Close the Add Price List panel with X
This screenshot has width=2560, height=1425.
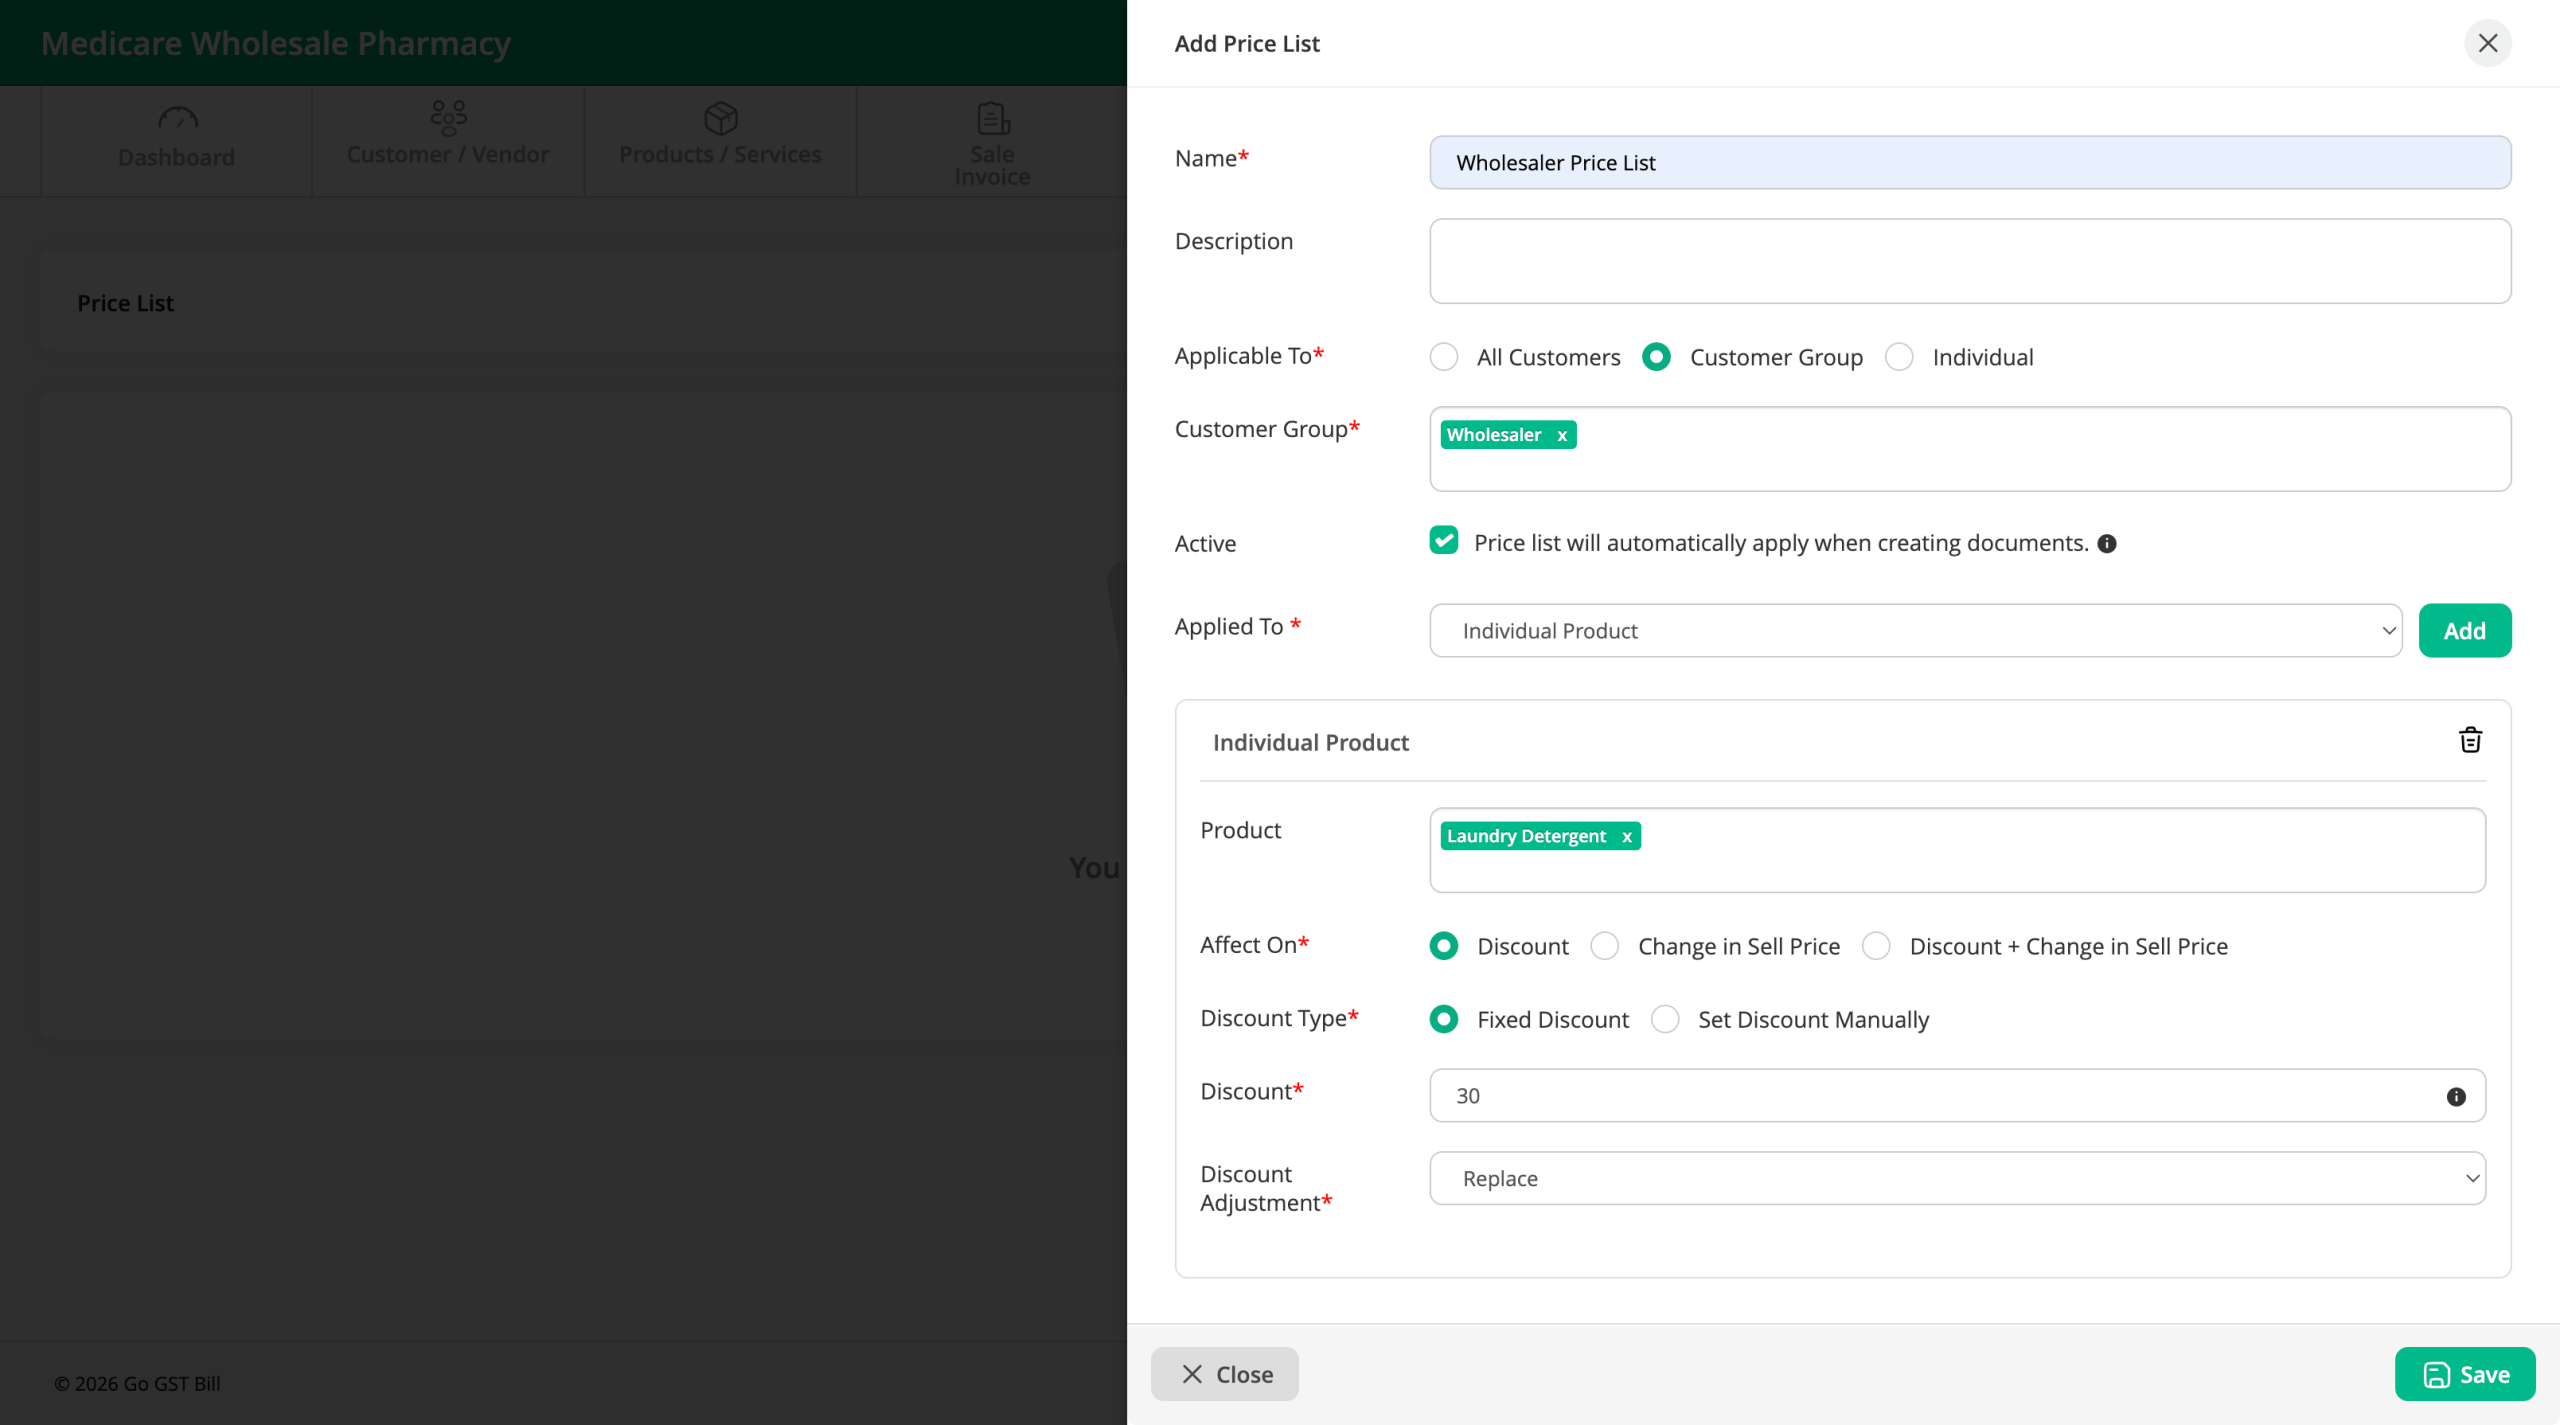pyautogui.click(x=2488, y=43)
